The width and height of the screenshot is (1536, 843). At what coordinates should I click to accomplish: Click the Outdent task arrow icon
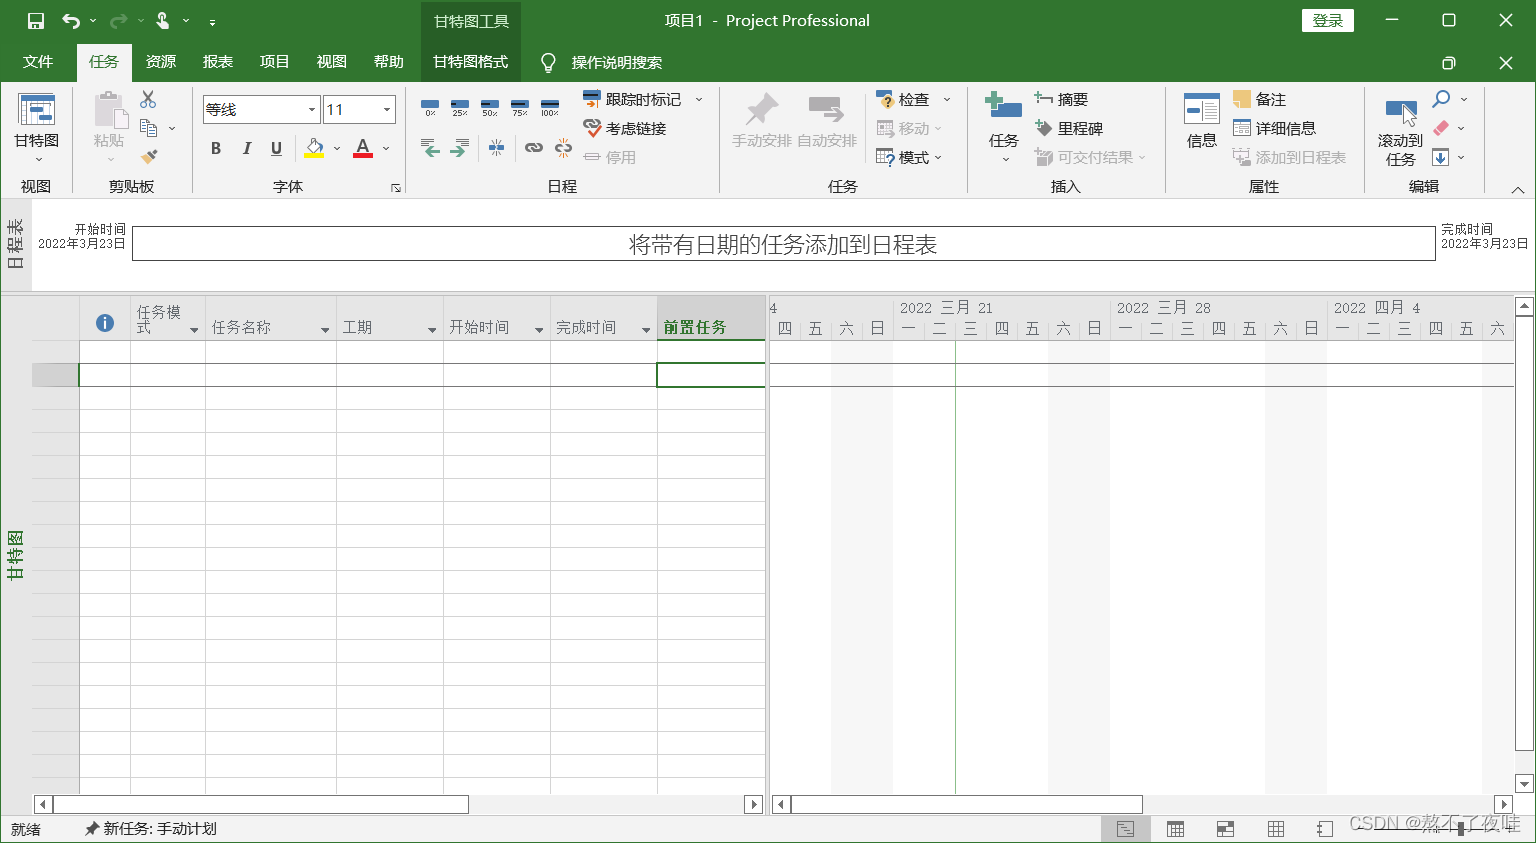point(430,148)
